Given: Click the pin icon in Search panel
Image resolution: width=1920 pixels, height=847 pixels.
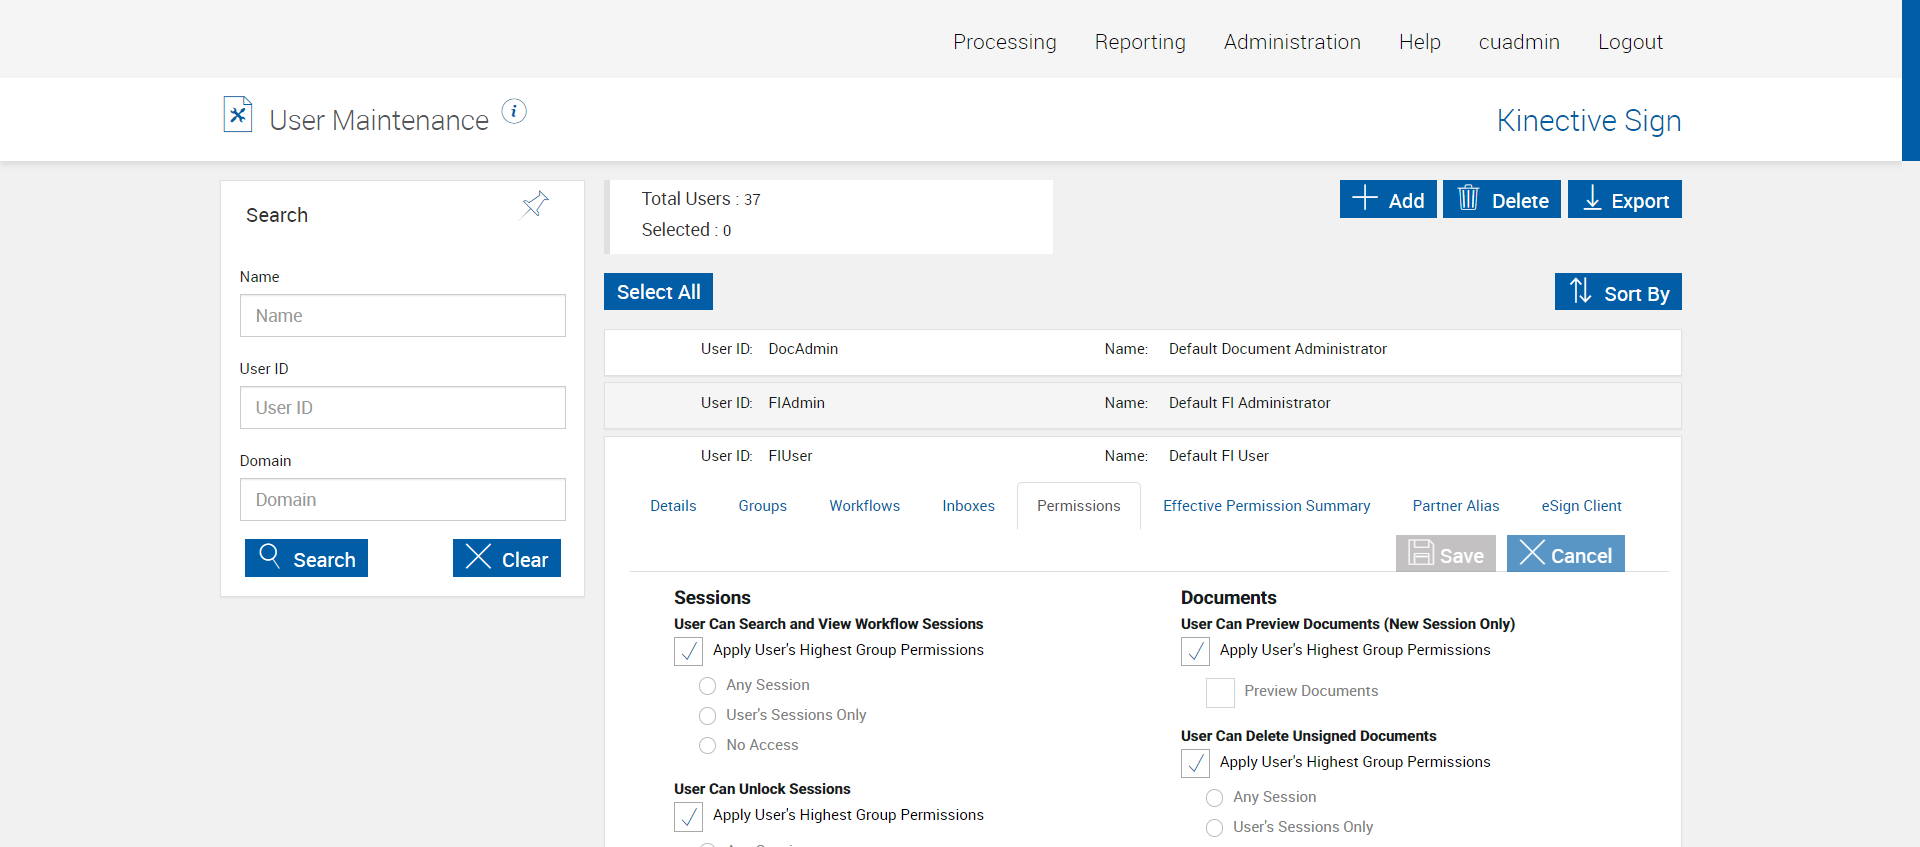Looking at the screenshot, I should [535, 204].
